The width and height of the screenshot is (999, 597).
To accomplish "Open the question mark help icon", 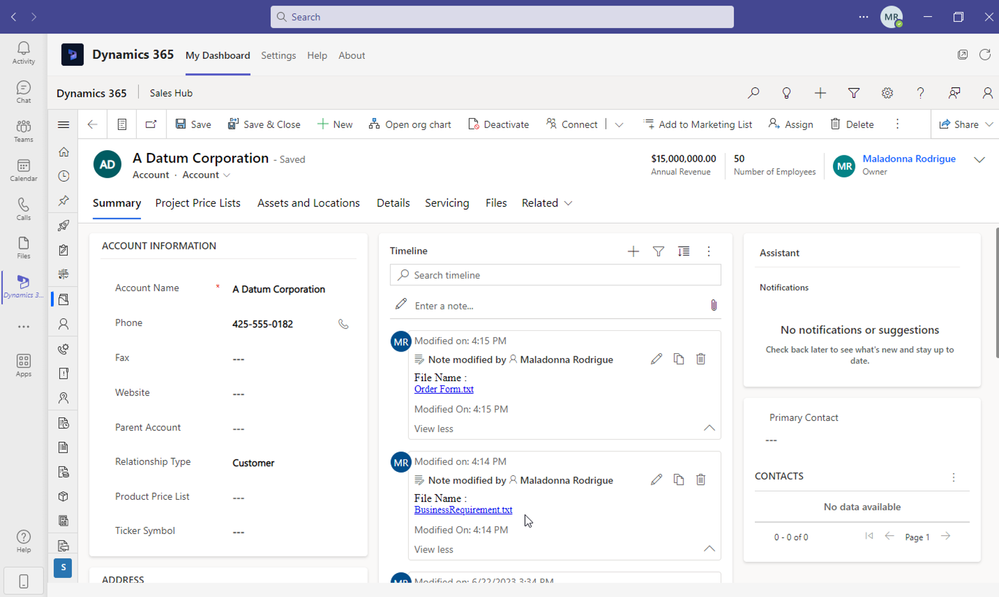I will (x=920, y=93).
